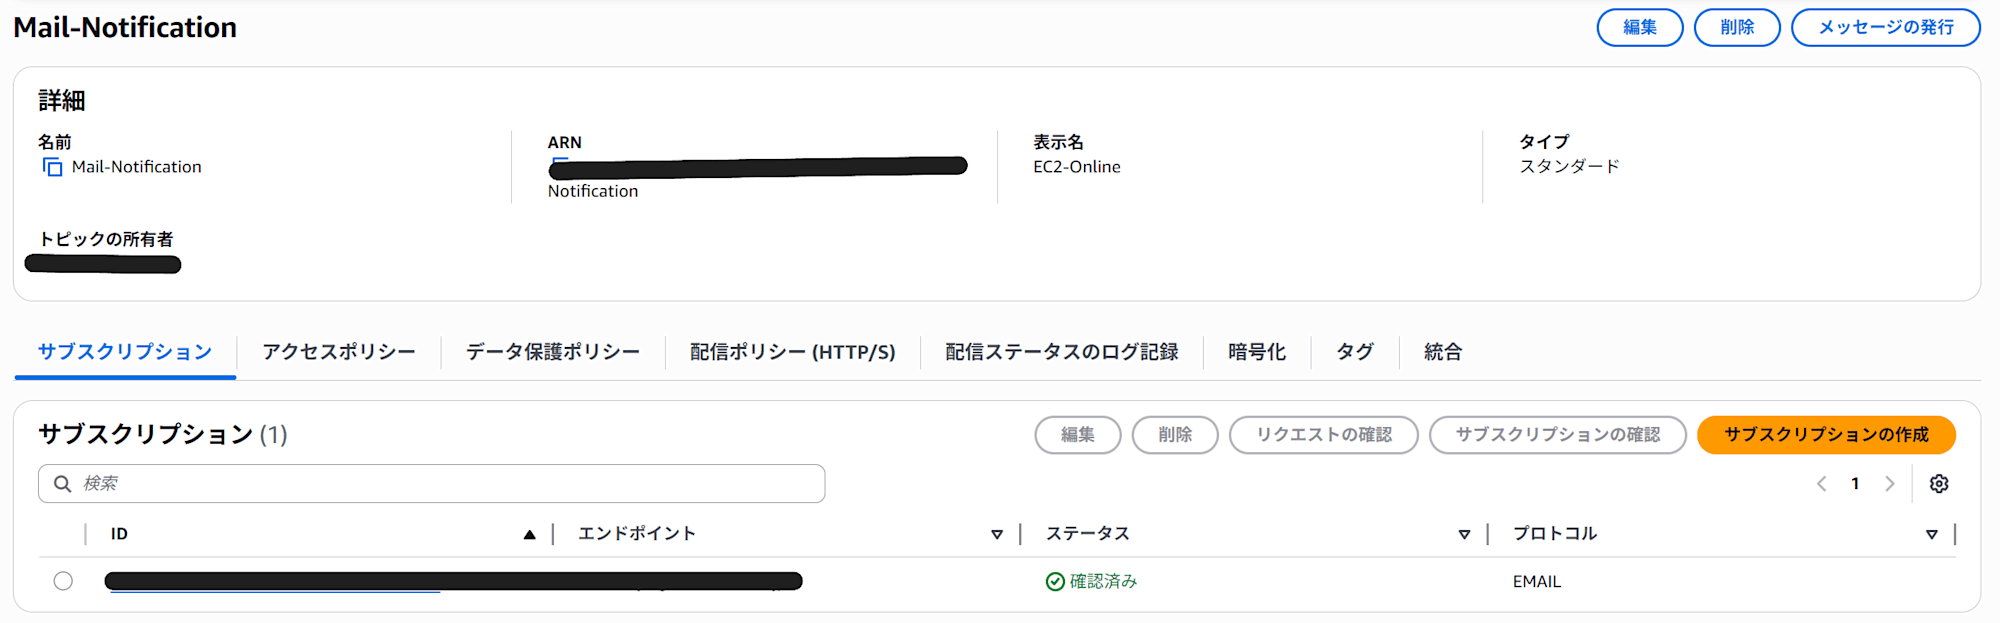The image size is (2000, 623).
Task: Click the orange サブスクリプションの作成 button
Action: (x=1826, y=435)
